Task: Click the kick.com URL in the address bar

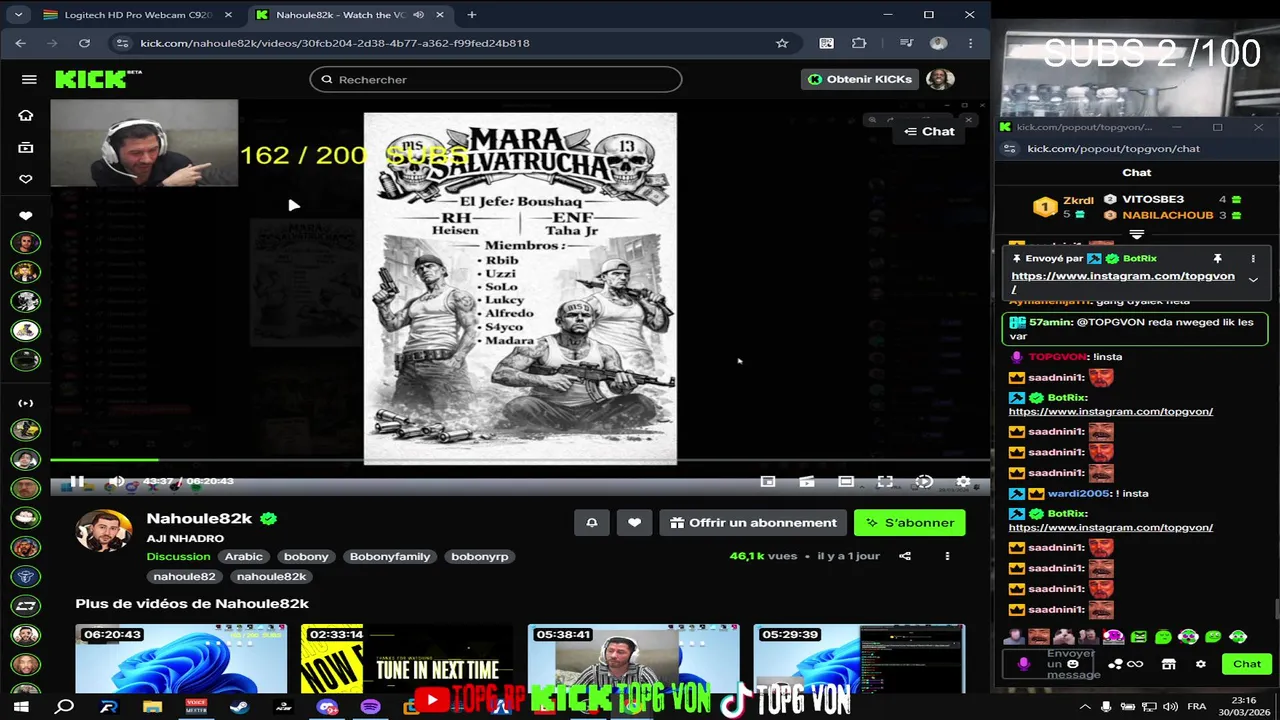Action: click(x=335, y=43)
